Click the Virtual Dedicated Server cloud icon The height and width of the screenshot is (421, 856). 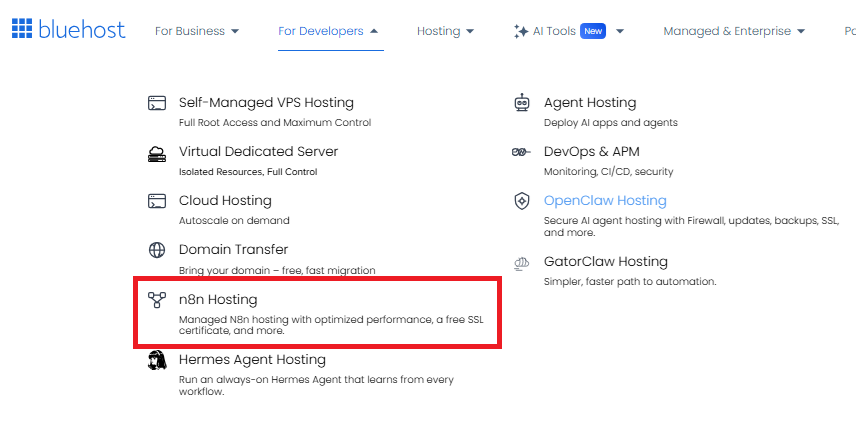(x=157, y=153)
